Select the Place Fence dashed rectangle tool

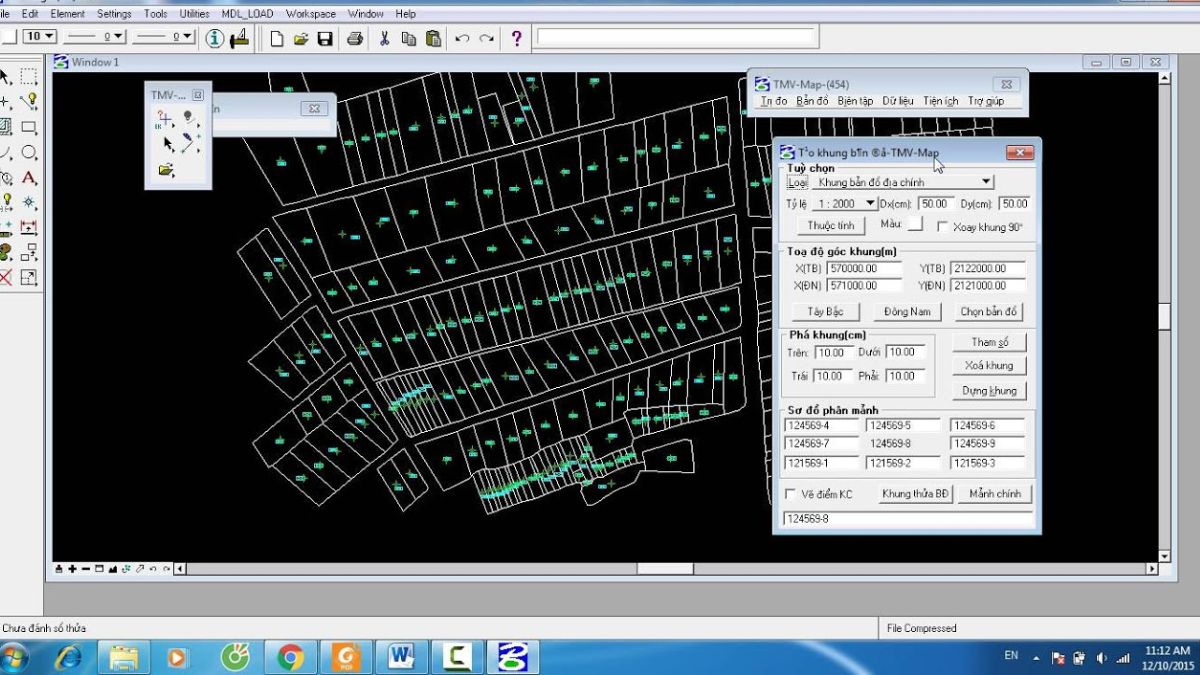coord(29,76)
